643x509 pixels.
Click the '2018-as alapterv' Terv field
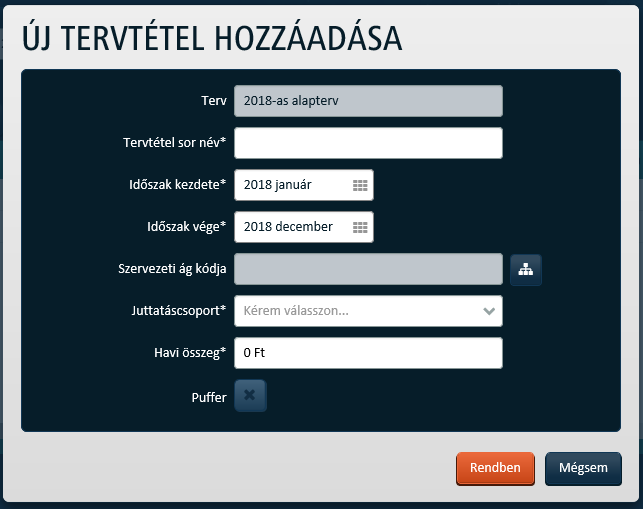368,101
